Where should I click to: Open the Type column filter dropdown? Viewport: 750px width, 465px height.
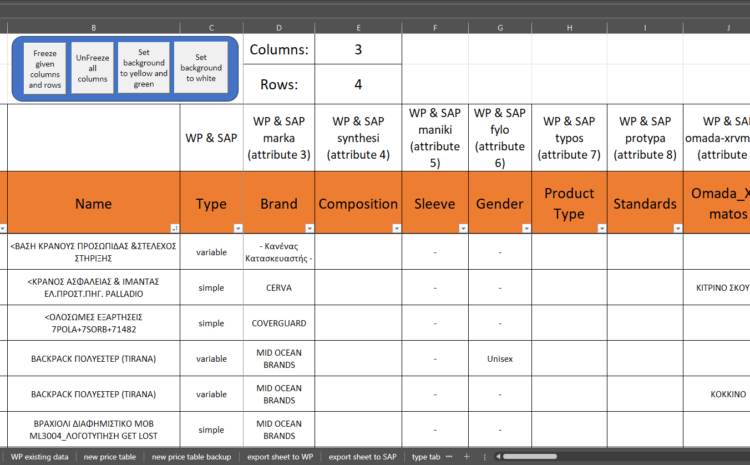(x=238, y=229)
